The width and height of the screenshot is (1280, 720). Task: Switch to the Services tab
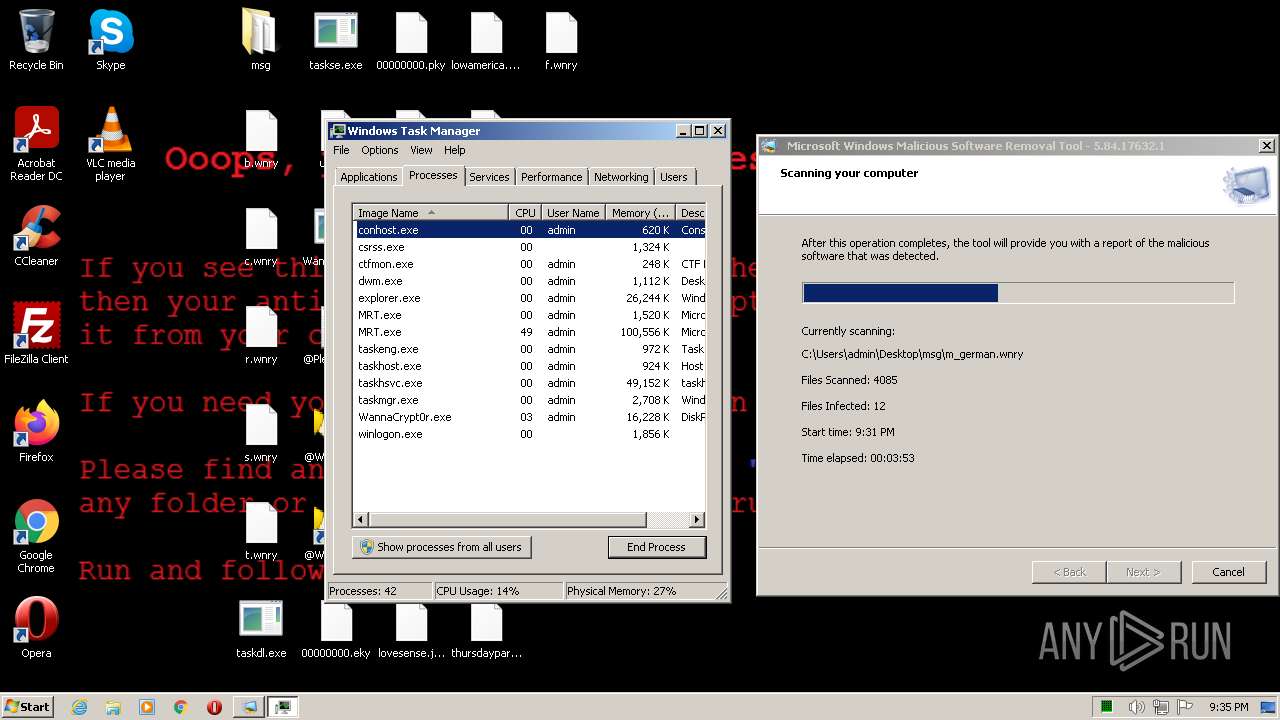[x=489, y=177]
